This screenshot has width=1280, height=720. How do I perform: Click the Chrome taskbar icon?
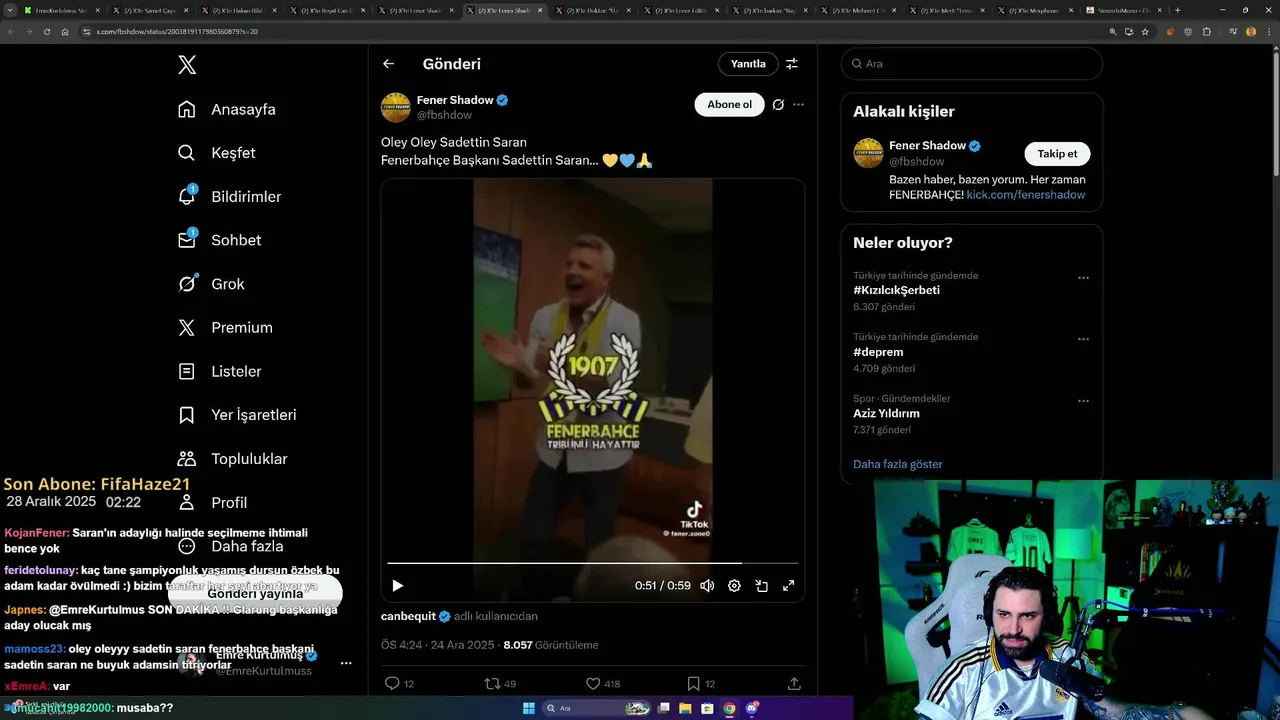point(729,708)
